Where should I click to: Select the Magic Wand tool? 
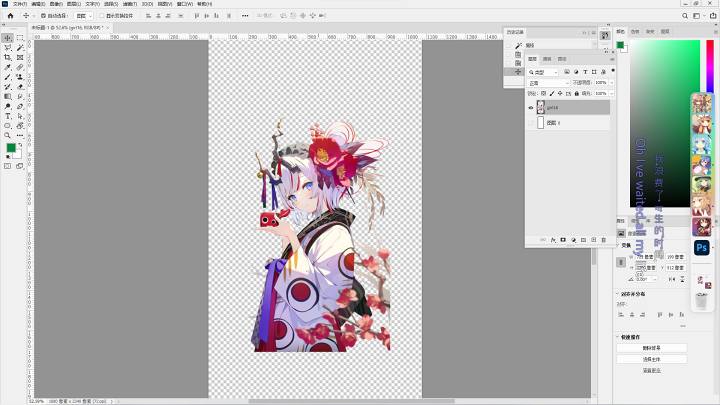(x=20, y=48)
